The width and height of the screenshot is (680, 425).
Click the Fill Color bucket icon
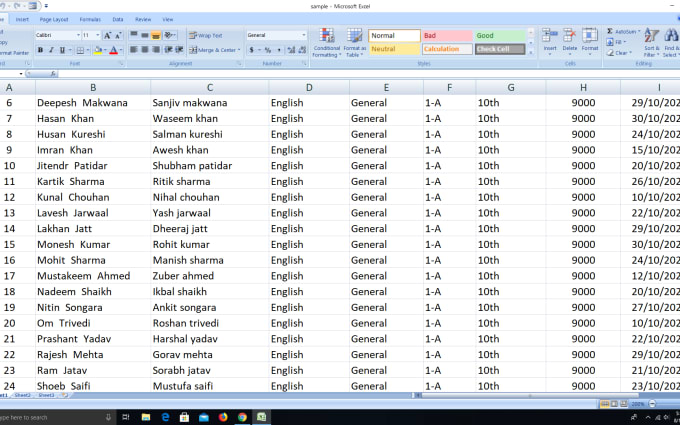tap(98, 50)
